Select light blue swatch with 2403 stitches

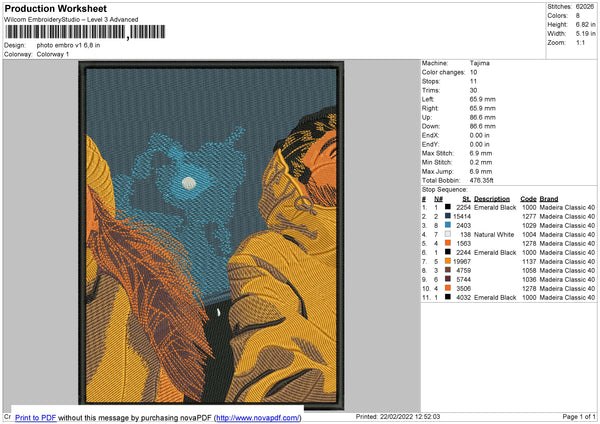(448, 225)
